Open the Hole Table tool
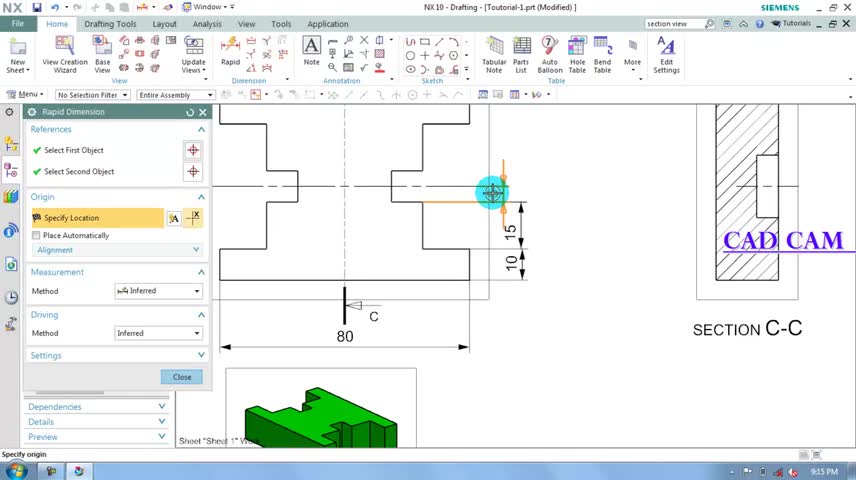 pos(577,55)
